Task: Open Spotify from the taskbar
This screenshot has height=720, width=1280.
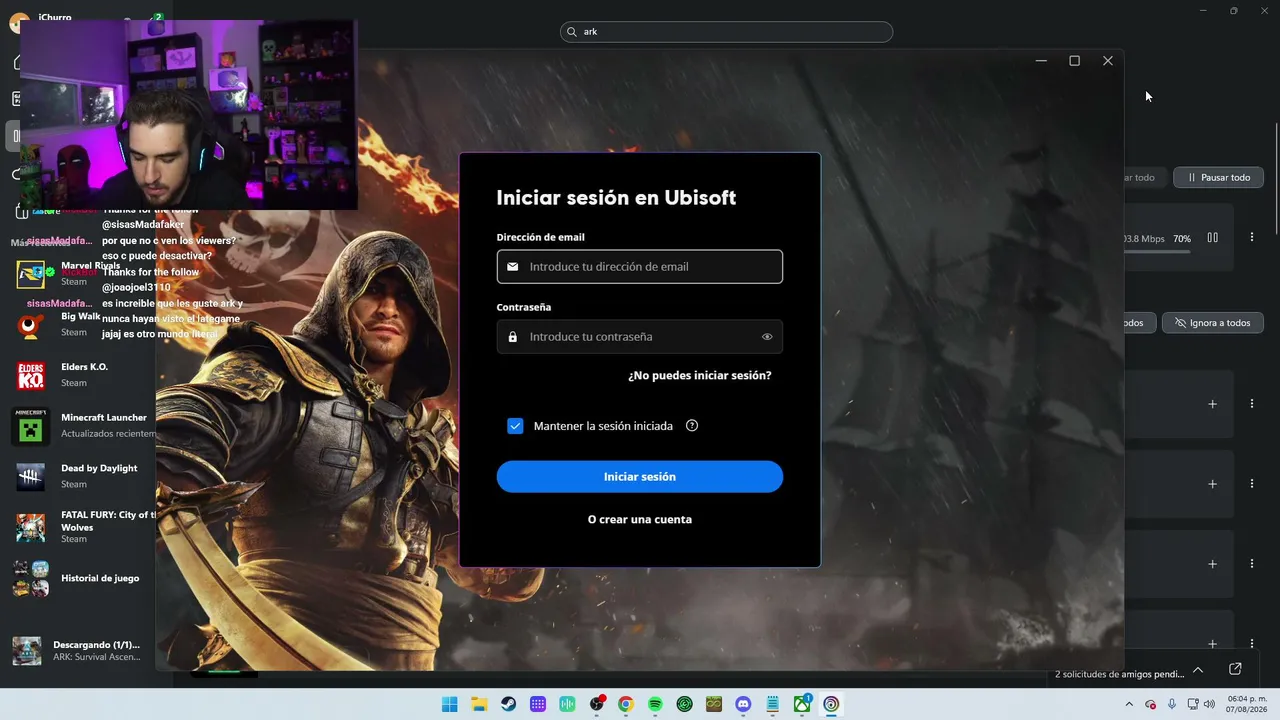Action: pos(655,704)
